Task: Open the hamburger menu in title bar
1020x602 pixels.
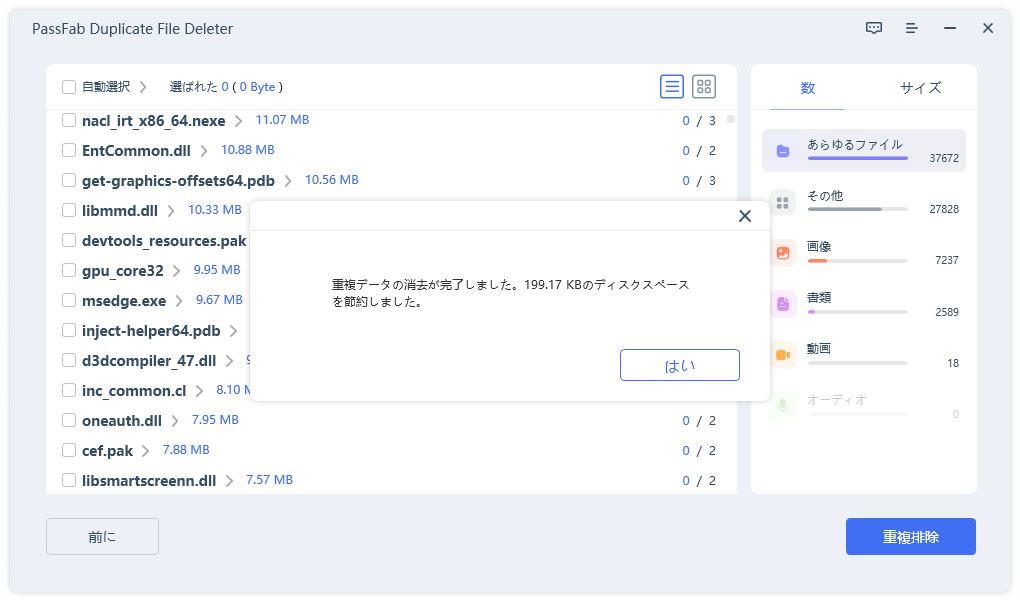Action: click(x=912, y=29)
